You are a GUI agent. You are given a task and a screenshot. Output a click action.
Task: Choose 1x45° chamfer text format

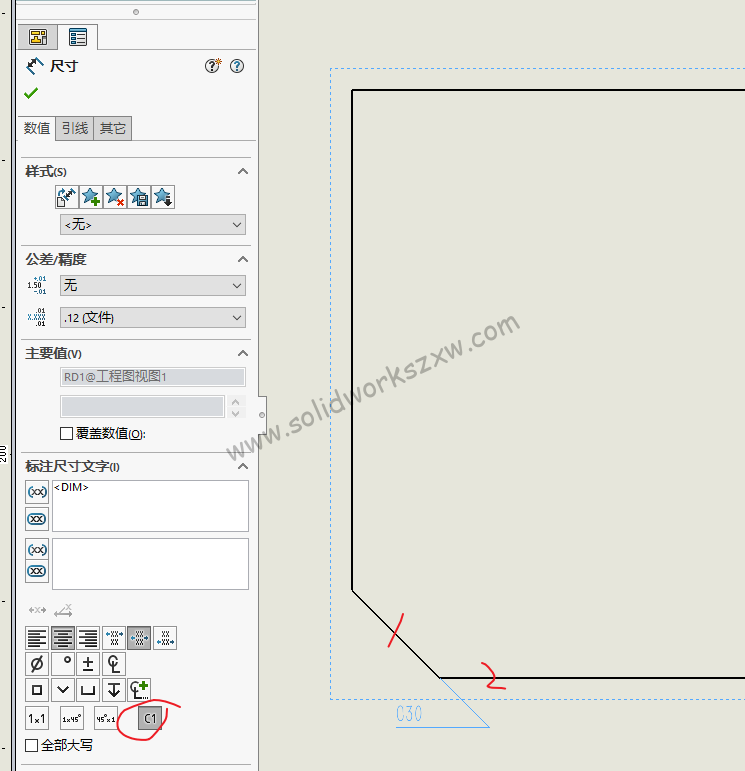coord(71,718)
